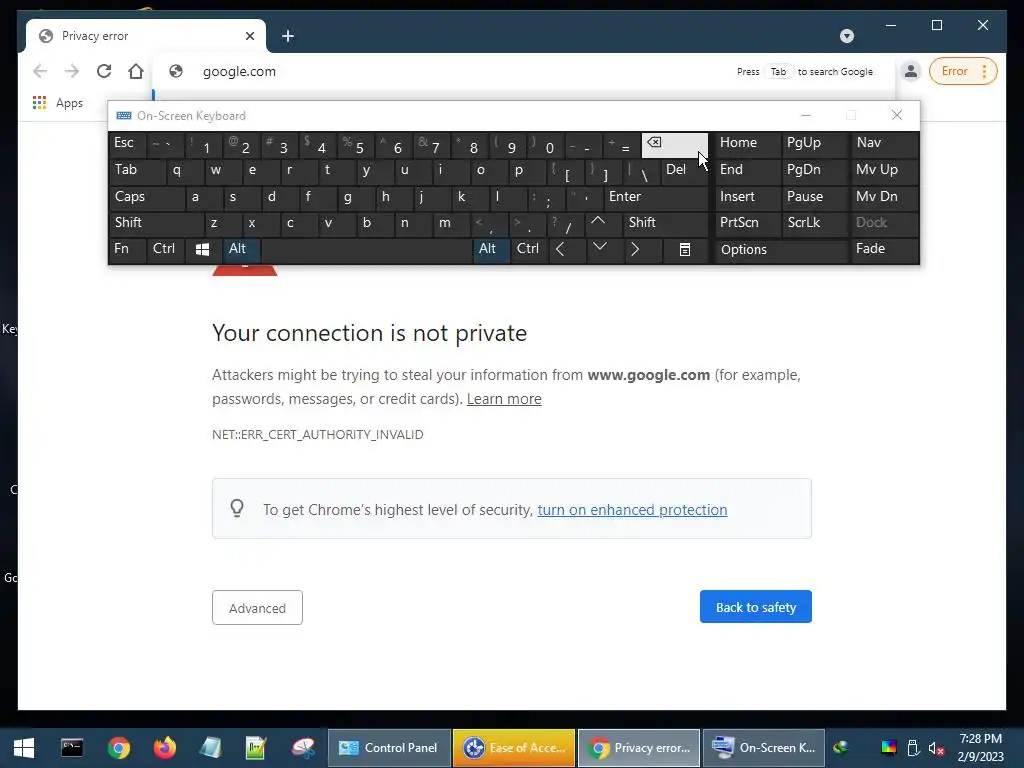This screenshot has width=1024, height=768.
Task: Open the Error menu button in Chrome
Action: coord(963,71)
